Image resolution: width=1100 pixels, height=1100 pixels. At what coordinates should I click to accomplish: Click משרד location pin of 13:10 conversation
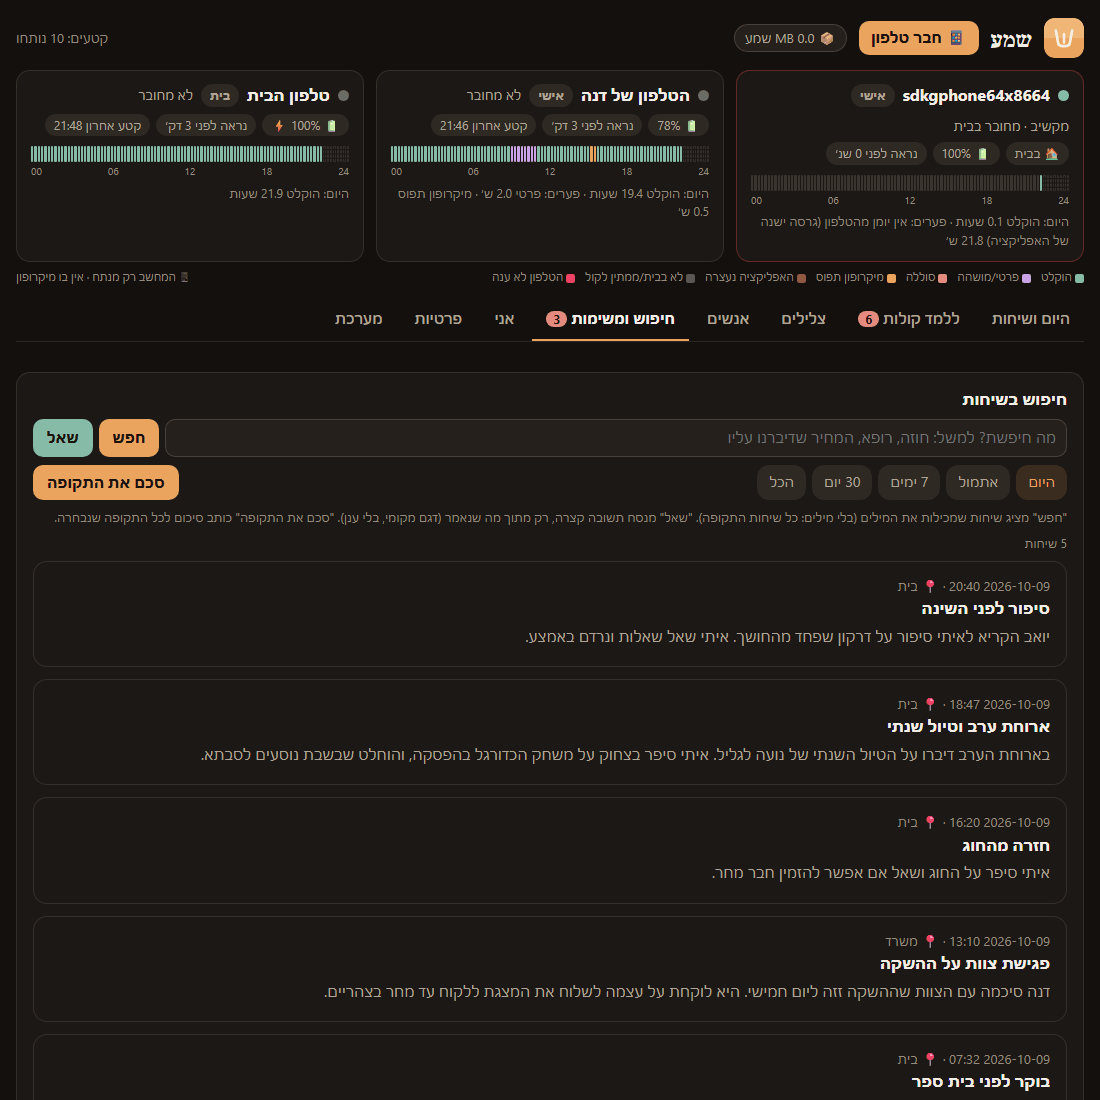[x=930, y=941]
